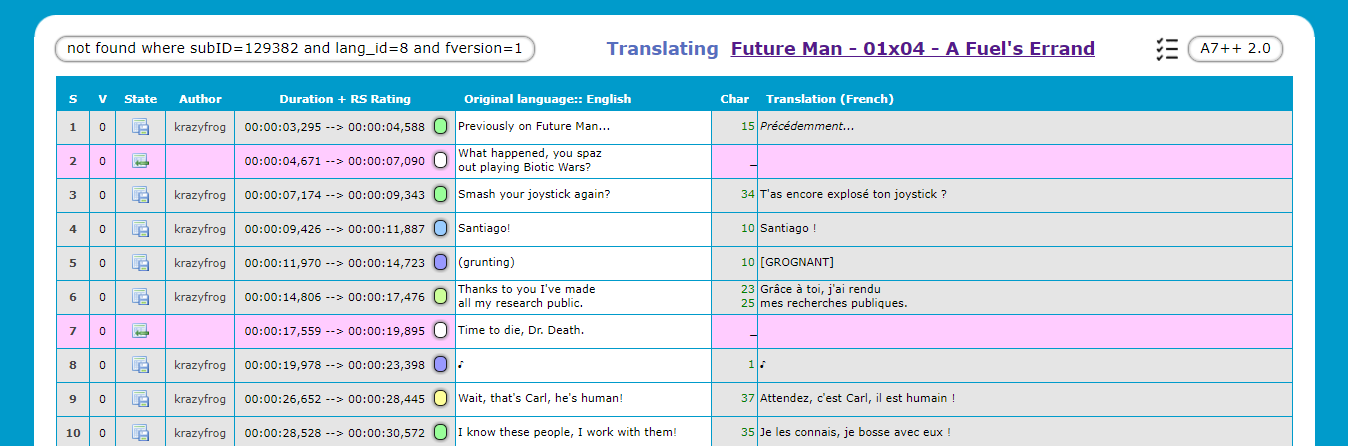Click the "not found where subID" message box
This screenshot has height=446, width=1348.
click(x=295, y=48)
